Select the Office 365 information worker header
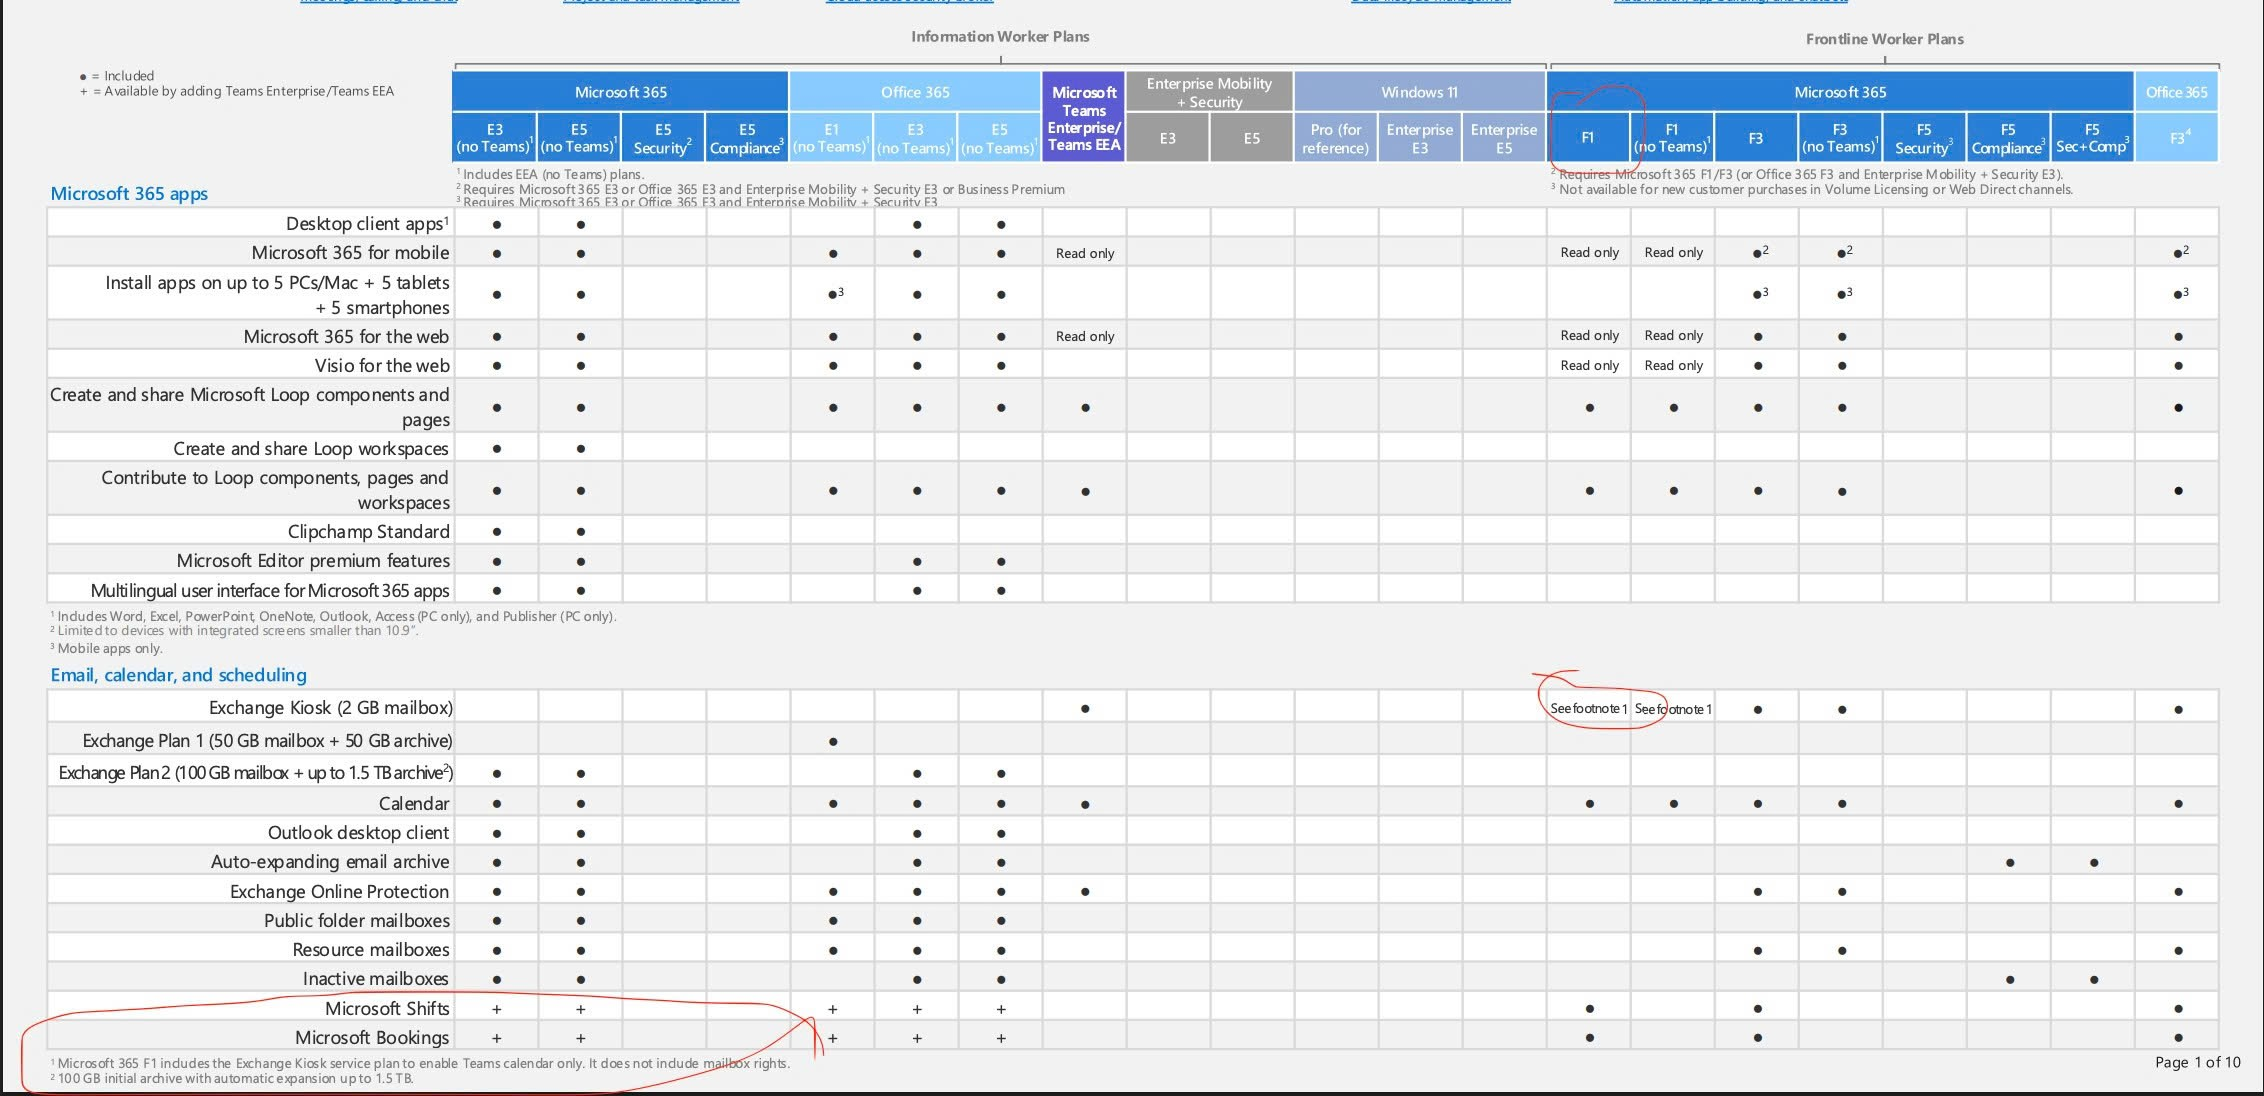The height and width of the screenshot is (1096, 2264). [x=914, y=92]
